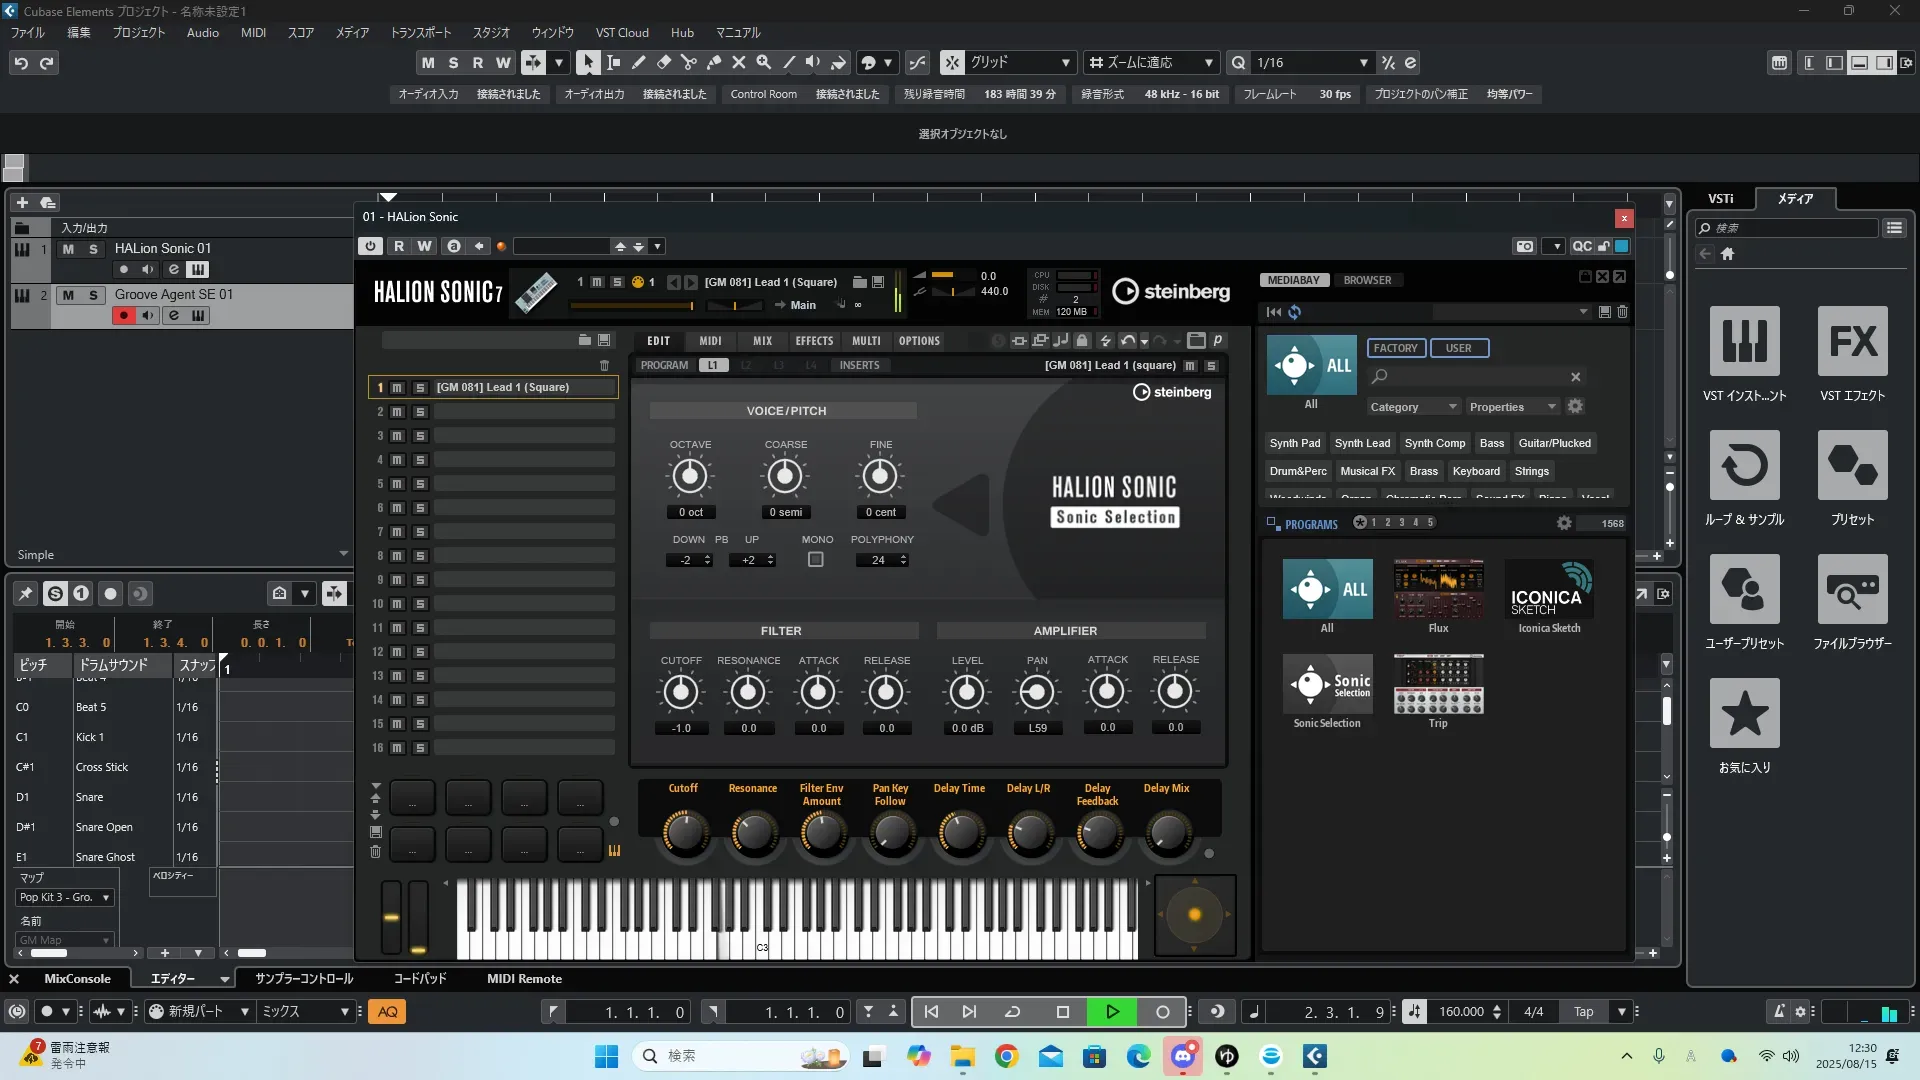The image size is (1920, 1080).
Task: Activate cycle loop in transport bar
Action: (1012, 1012)
